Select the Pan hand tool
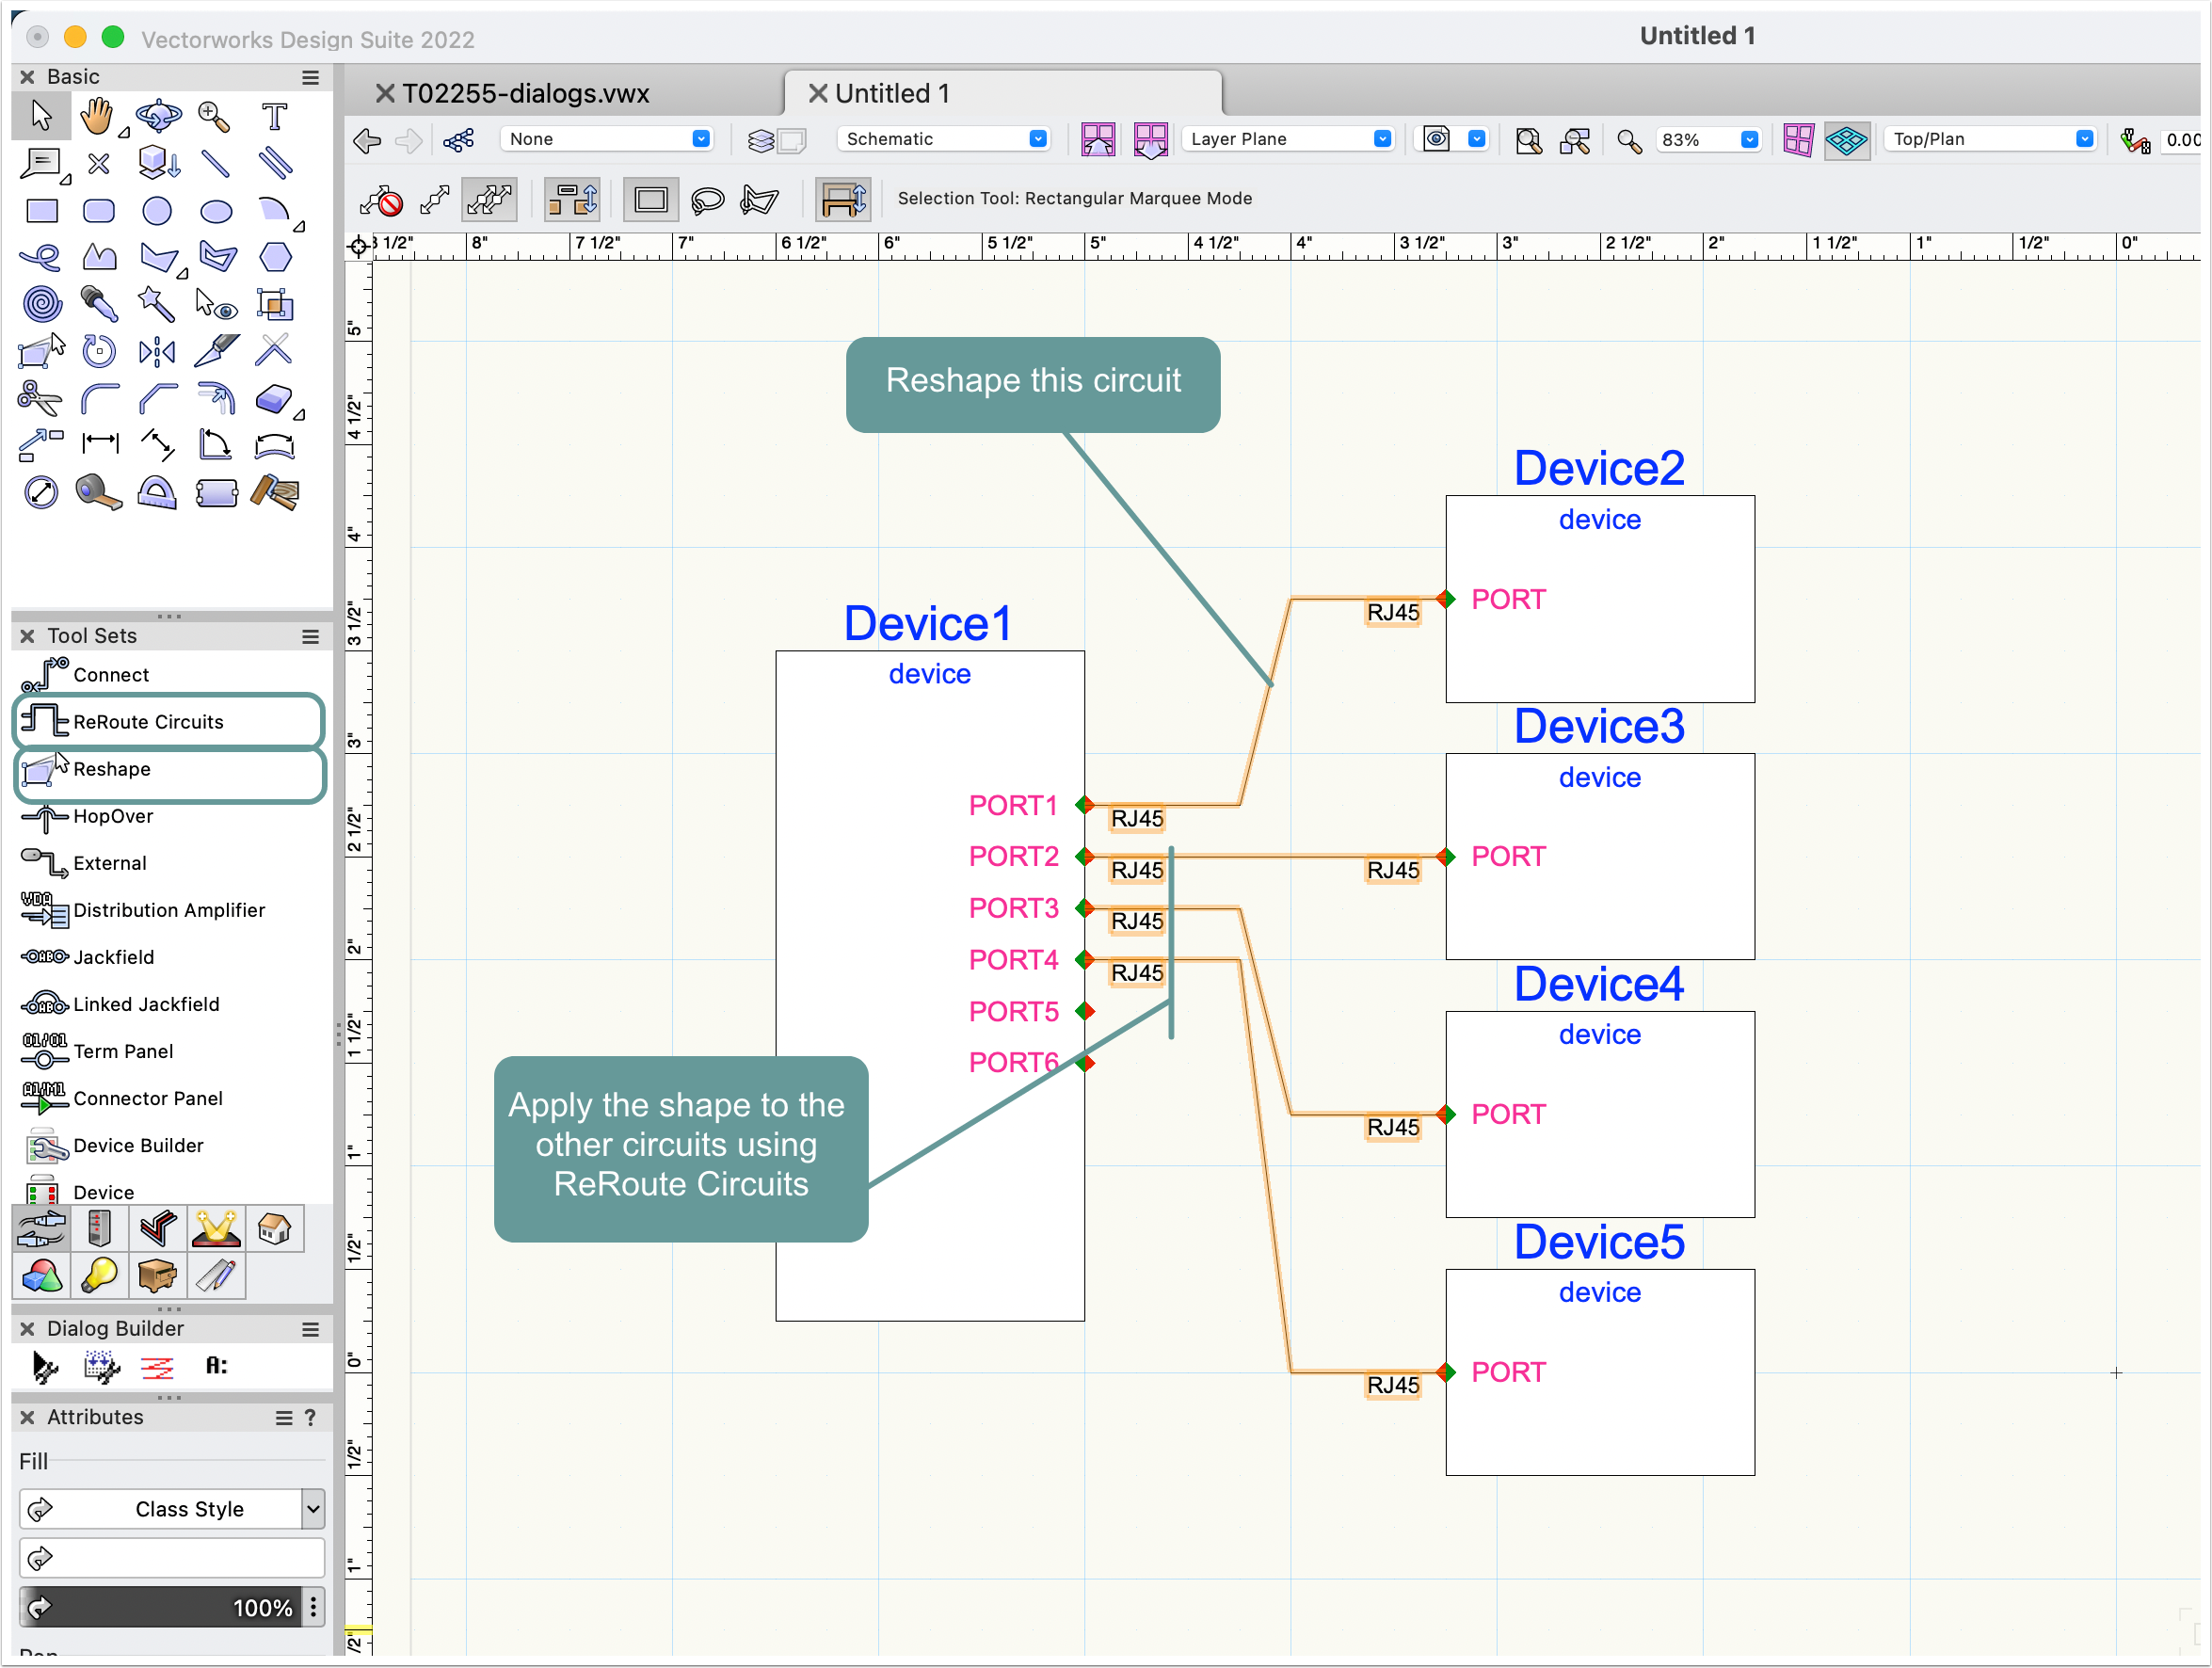This screenshot has height=1668, width=2212. (97, 117)
